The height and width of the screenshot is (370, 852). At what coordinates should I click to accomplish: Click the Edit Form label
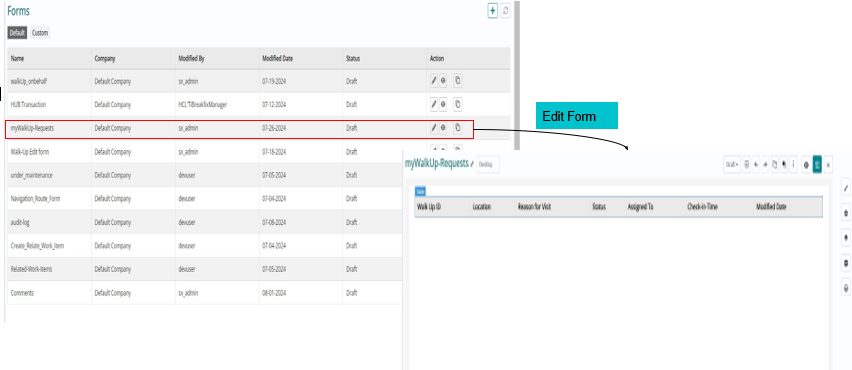[x=577, y=116]
